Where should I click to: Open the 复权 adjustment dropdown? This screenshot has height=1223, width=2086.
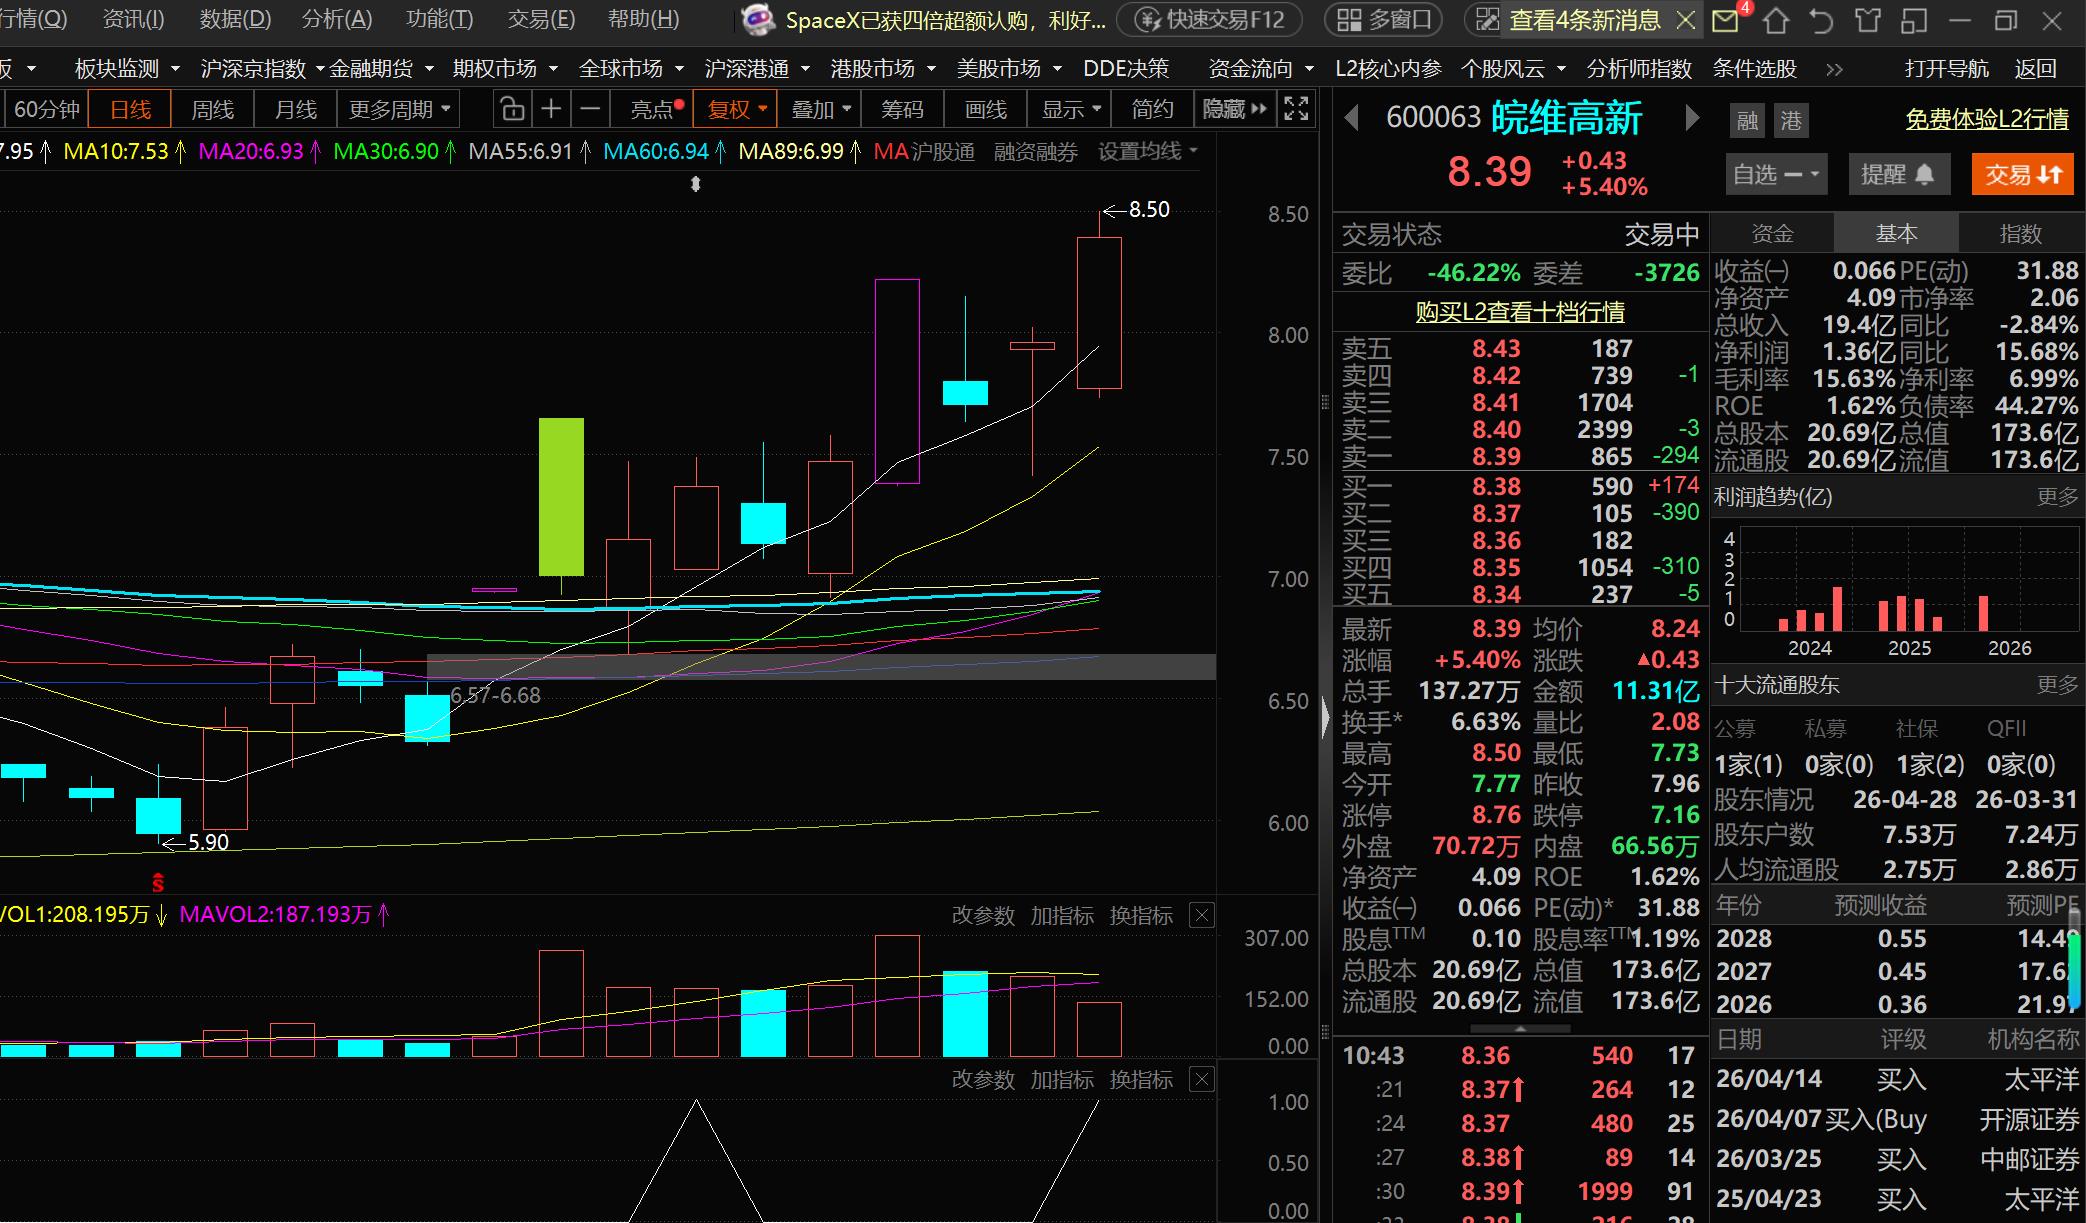pyautogui.click(x=736, y=109)
